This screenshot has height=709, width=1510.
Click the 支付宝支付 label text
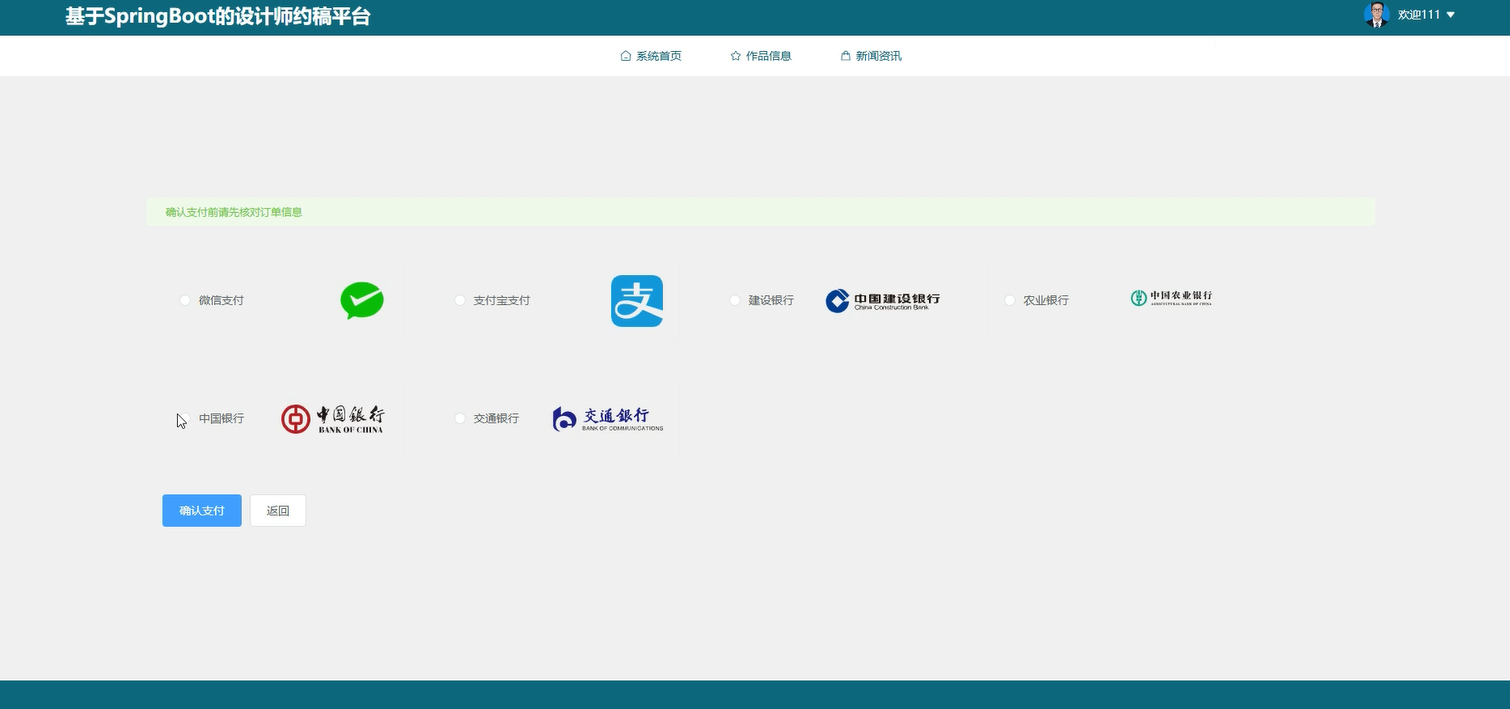coord(502,300)
